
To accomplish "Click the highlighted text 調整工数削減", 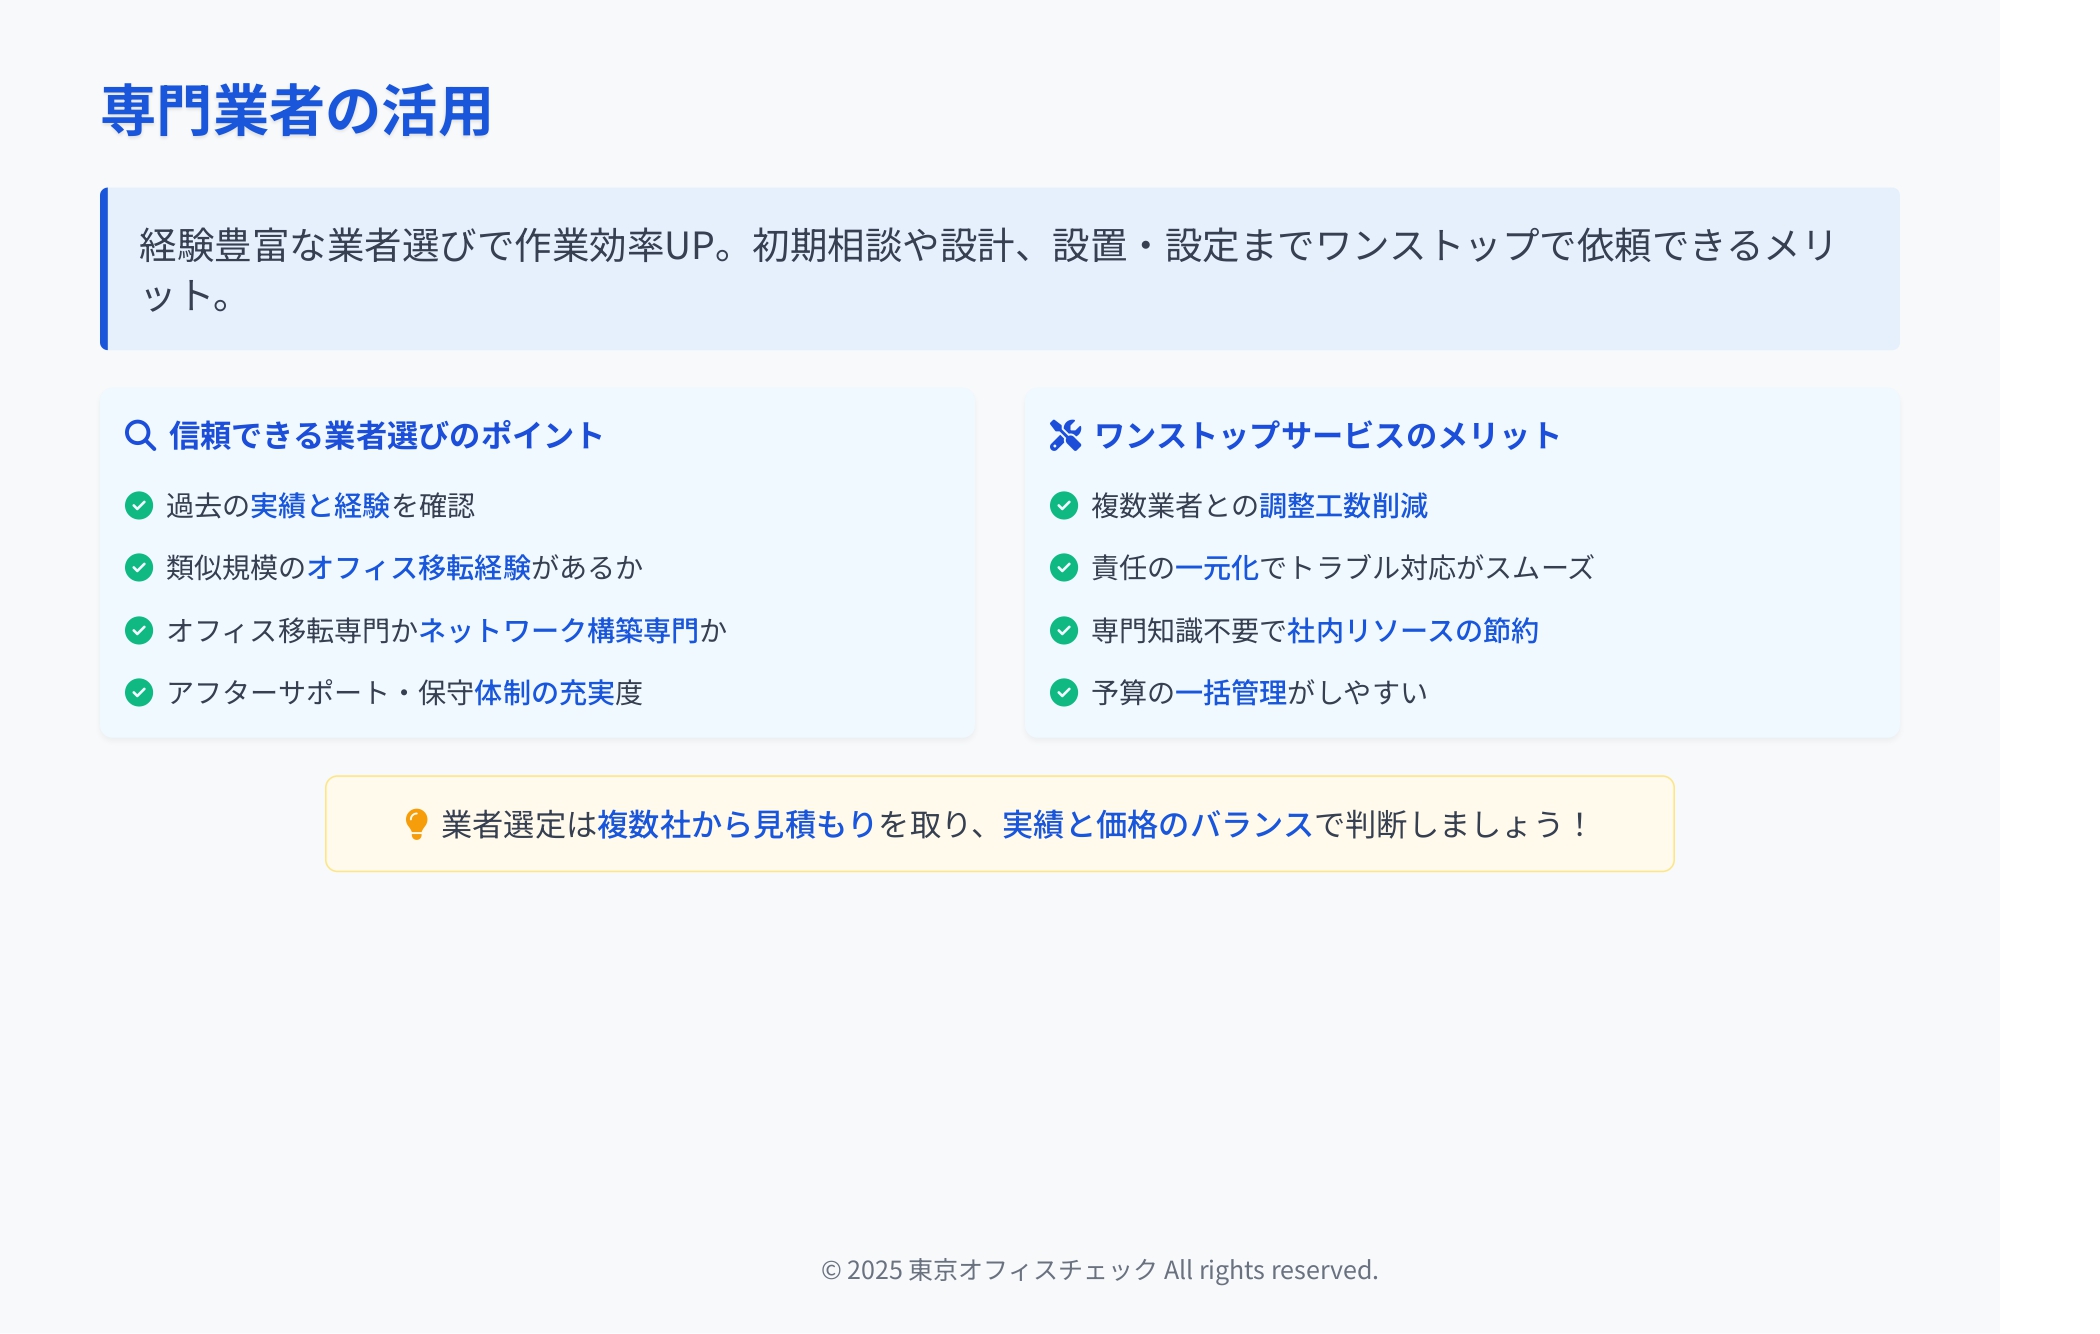I will click(1343, 506).
